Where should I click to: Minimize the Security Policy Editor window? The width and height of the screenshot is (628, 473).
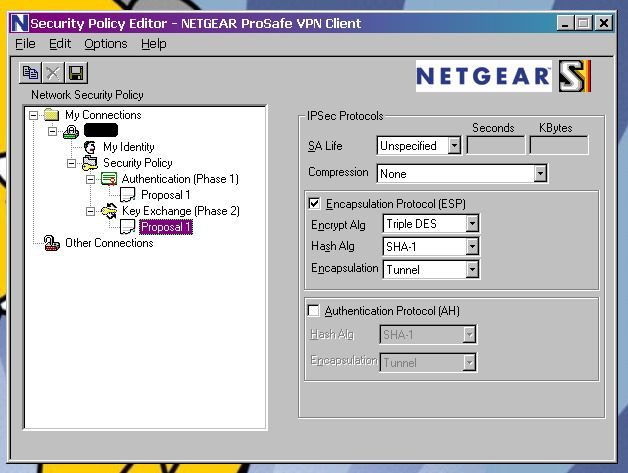[x=565, y=23]
